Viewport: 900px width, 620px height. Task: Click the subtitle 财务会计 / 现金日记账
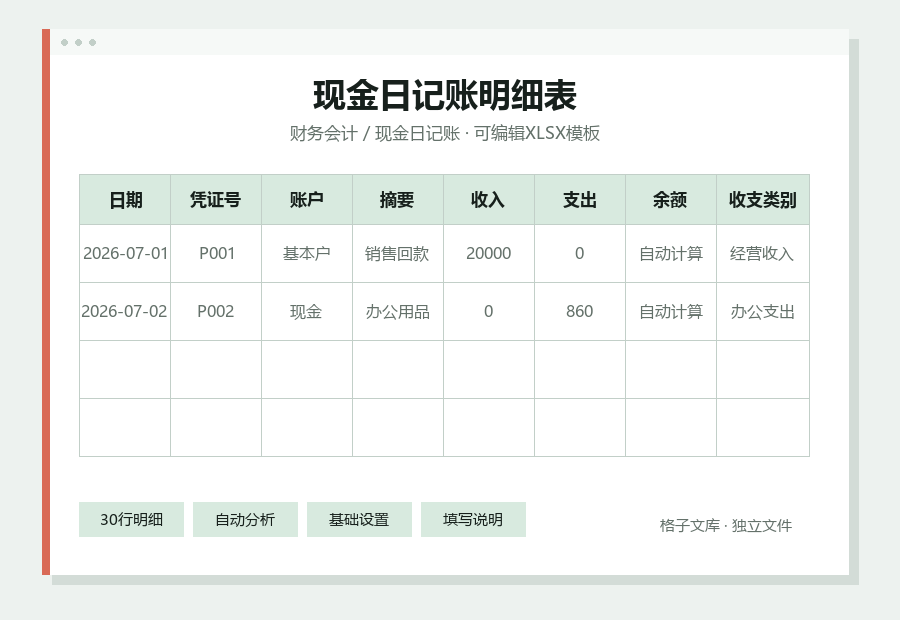click(x=375, y=133)
